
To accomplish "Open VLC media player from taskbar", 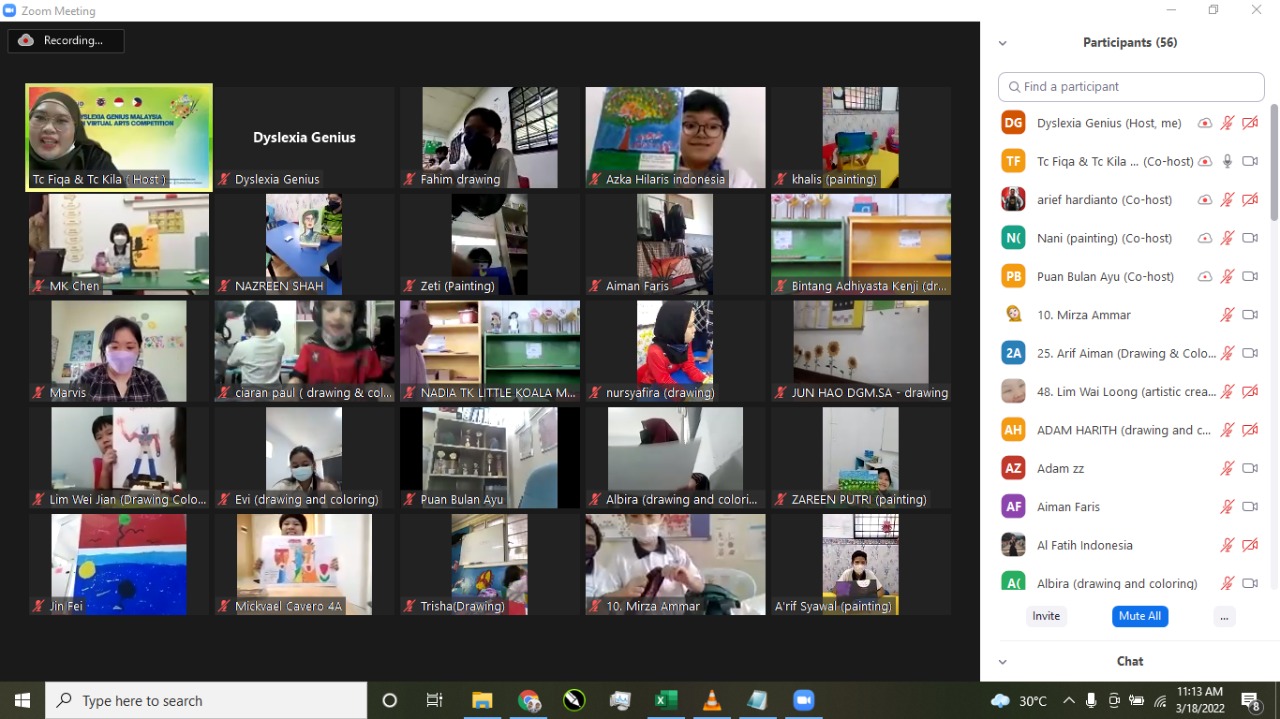I will (x=712, y=700).
